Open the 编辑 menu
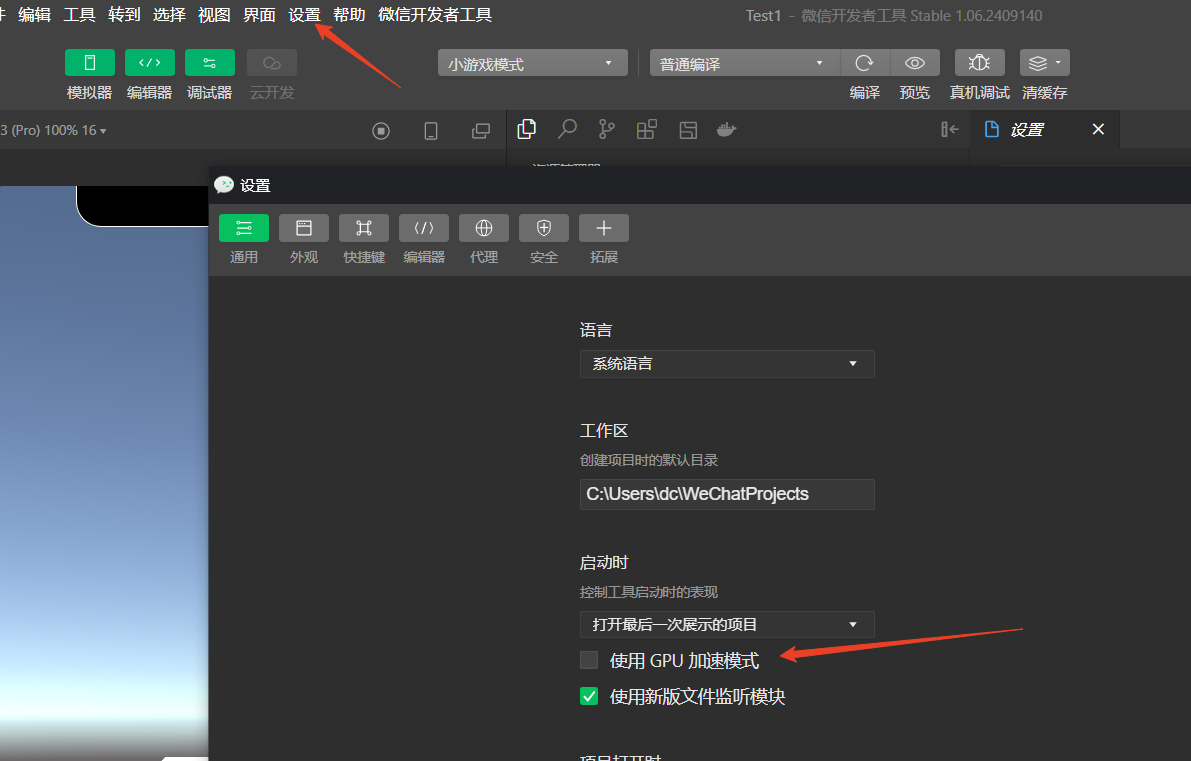This screenshot has width=1191, height=761. (x=34, y=15)
